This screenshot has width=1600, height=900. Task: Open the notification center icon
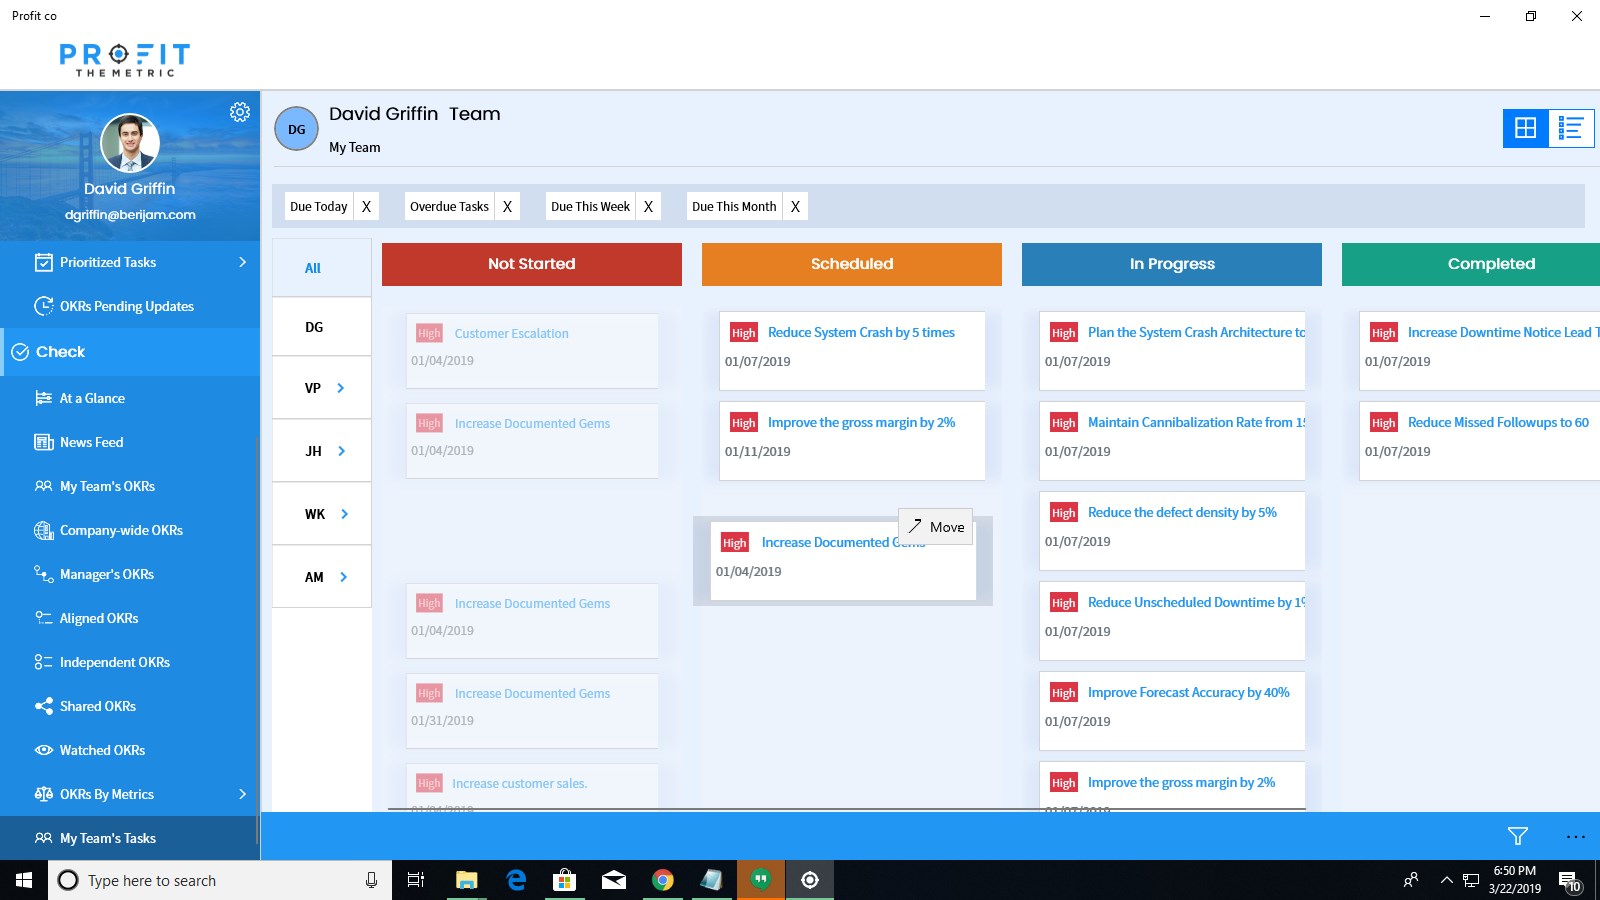tap(1570, 880)
